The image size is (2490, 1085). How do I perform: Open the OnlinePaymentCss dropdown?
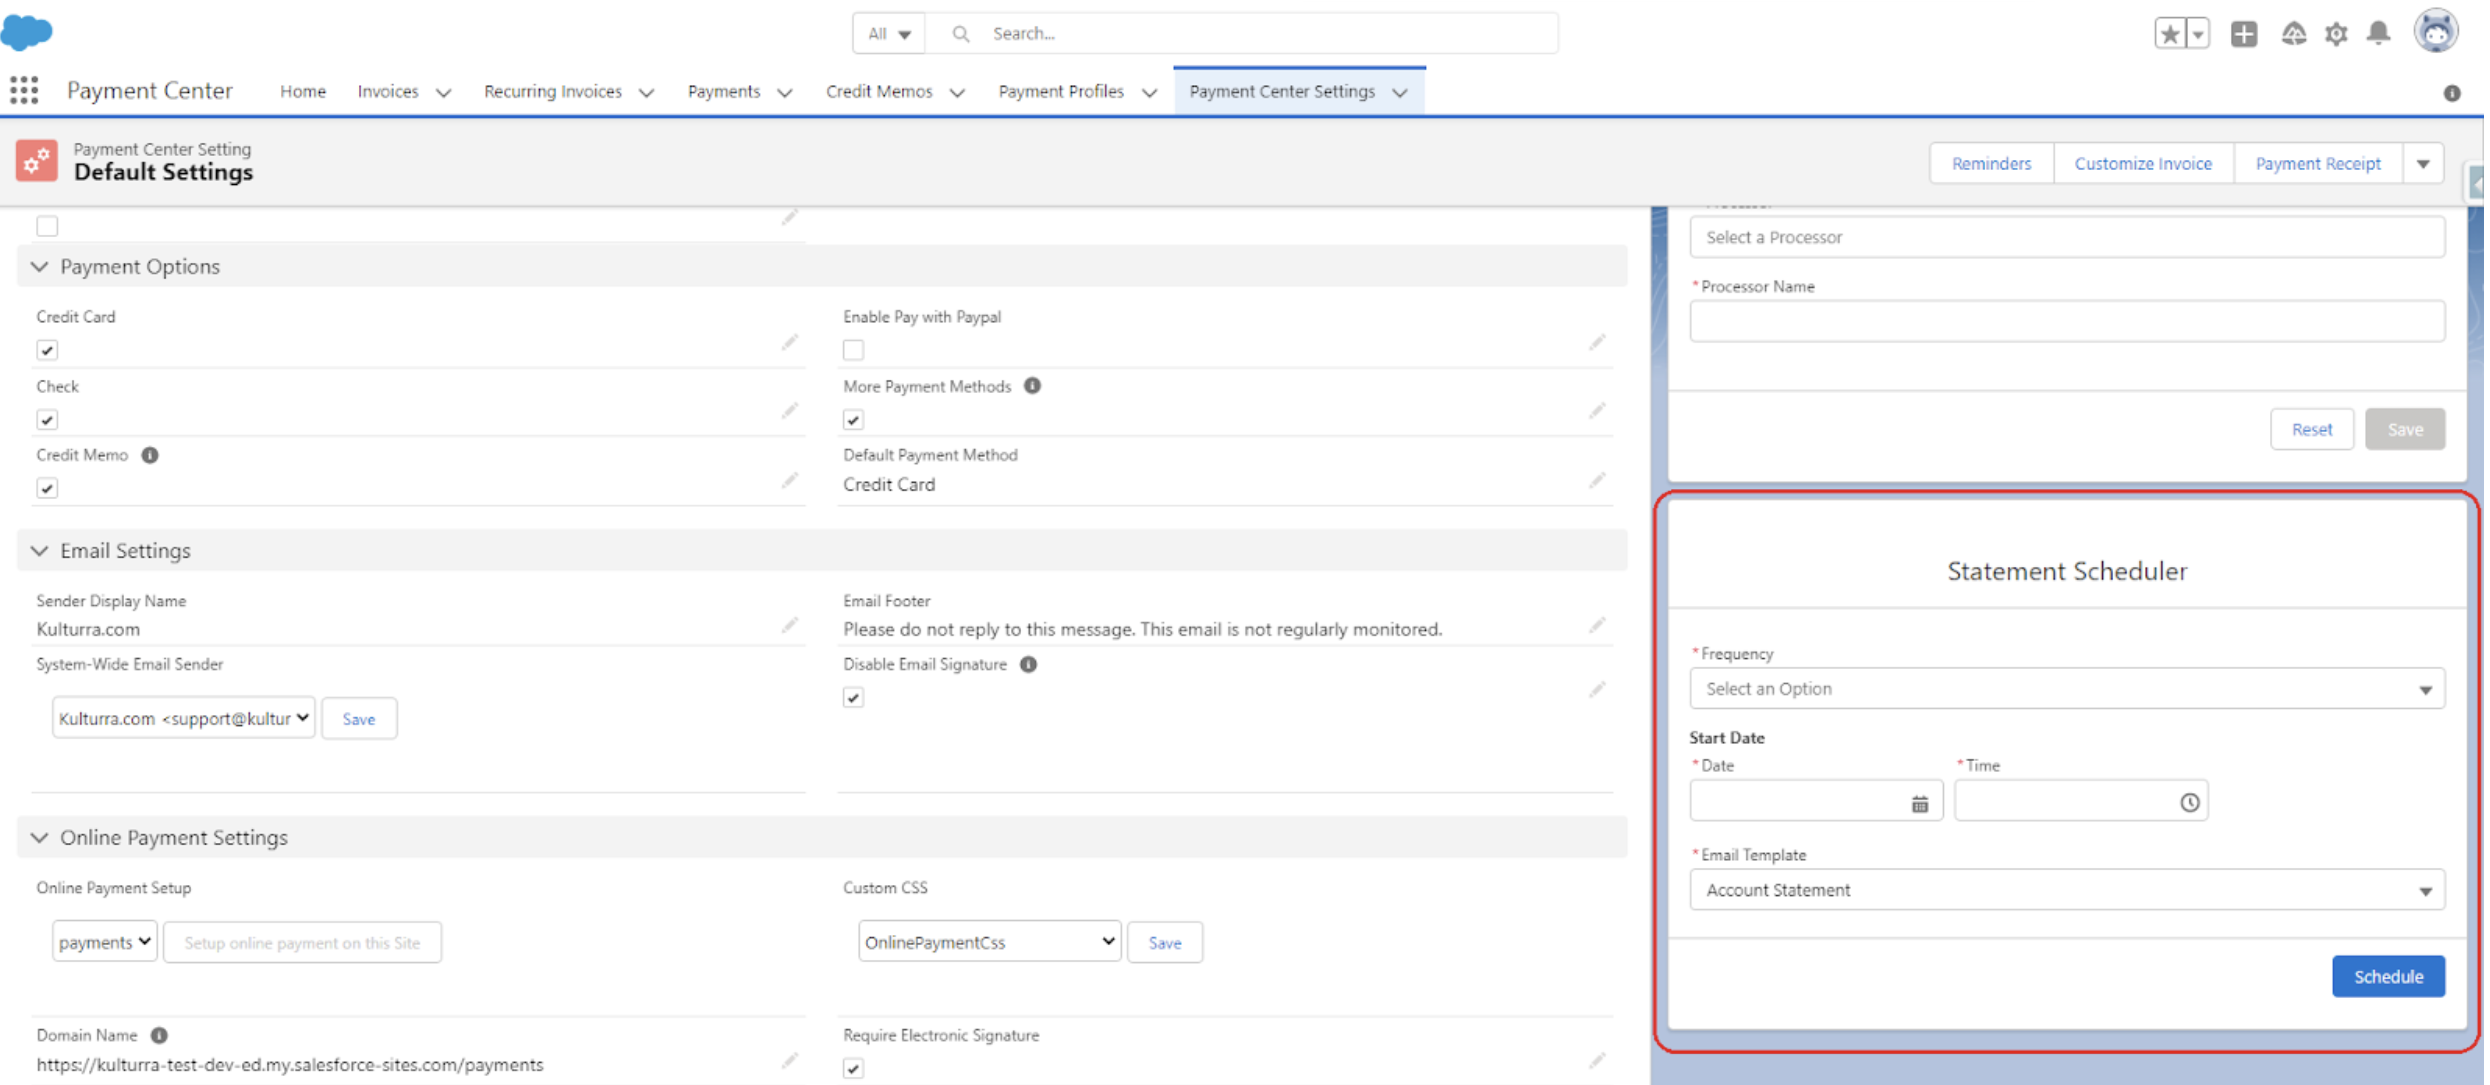point(988,942)
